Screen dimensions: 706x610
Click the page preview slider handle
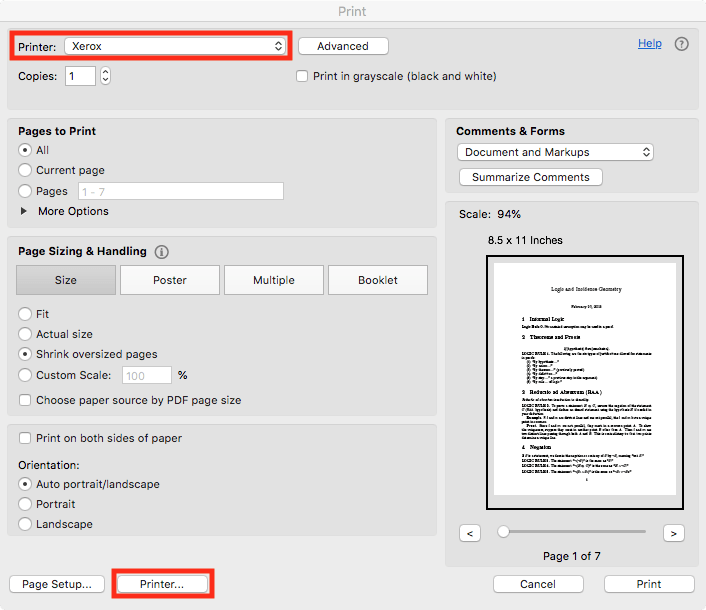coord(503,532)
